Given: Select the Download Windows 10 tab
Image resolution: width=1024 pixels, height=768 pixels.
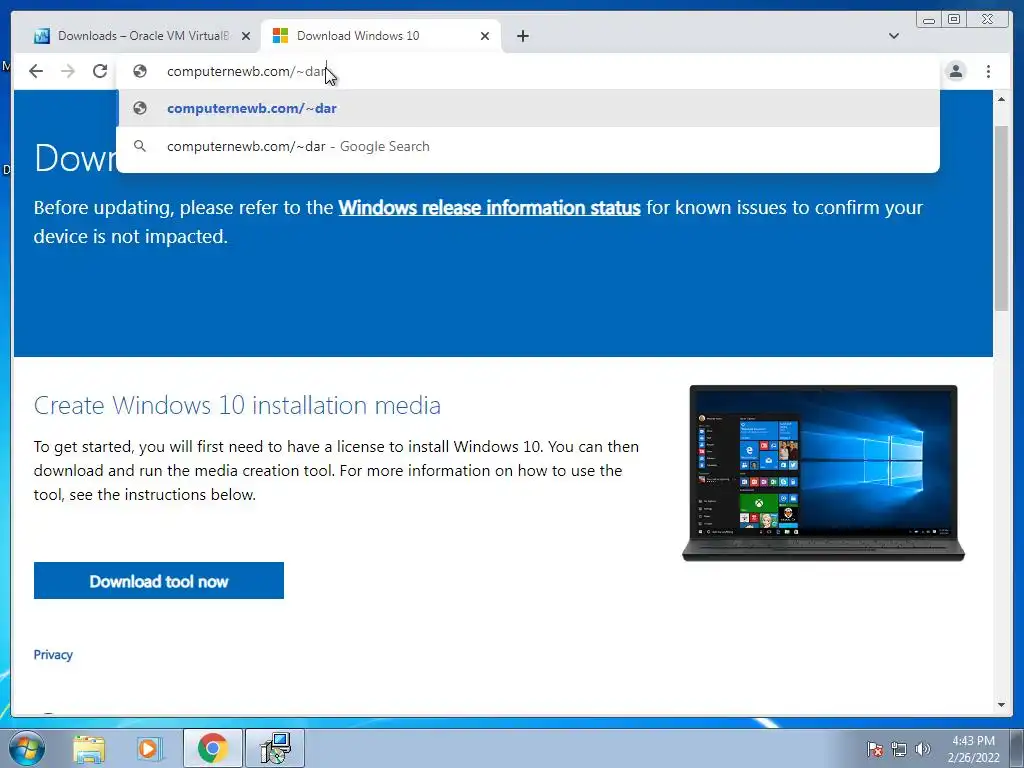Looking at the screenshot, I should click(381, 36).
